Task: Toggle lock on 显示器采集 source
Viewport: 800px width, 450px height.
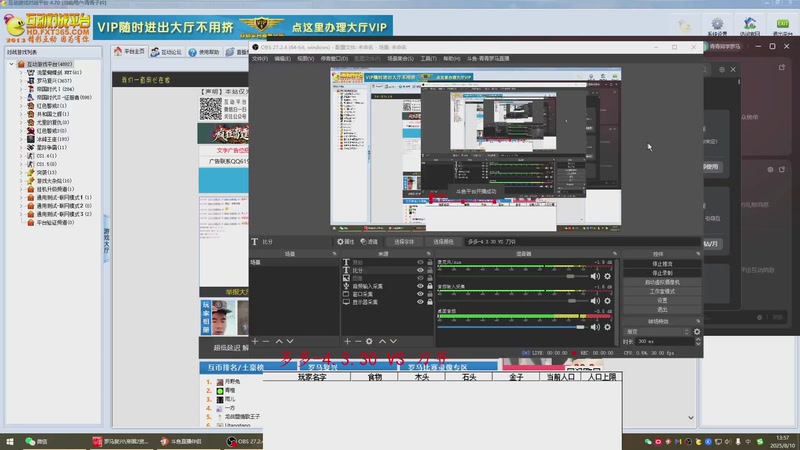Action: click(x=430, y=302)
